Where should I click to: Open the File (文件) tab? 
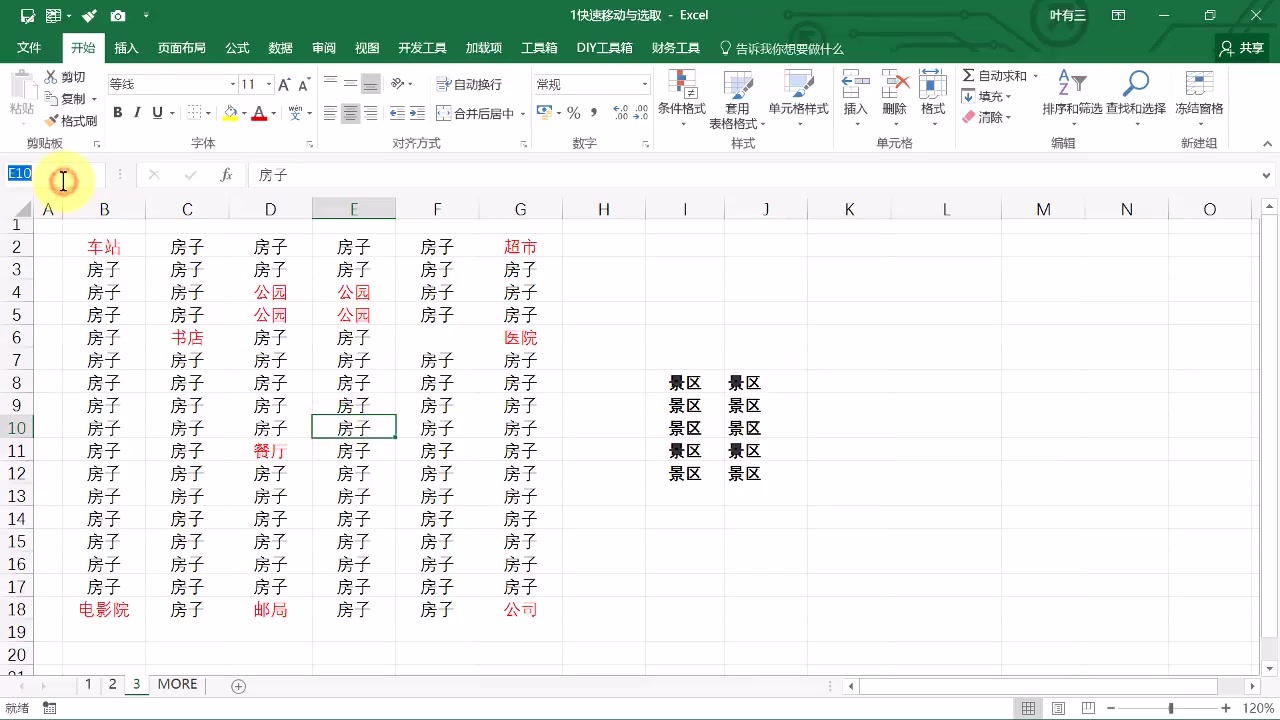click(x=29, y=48)
